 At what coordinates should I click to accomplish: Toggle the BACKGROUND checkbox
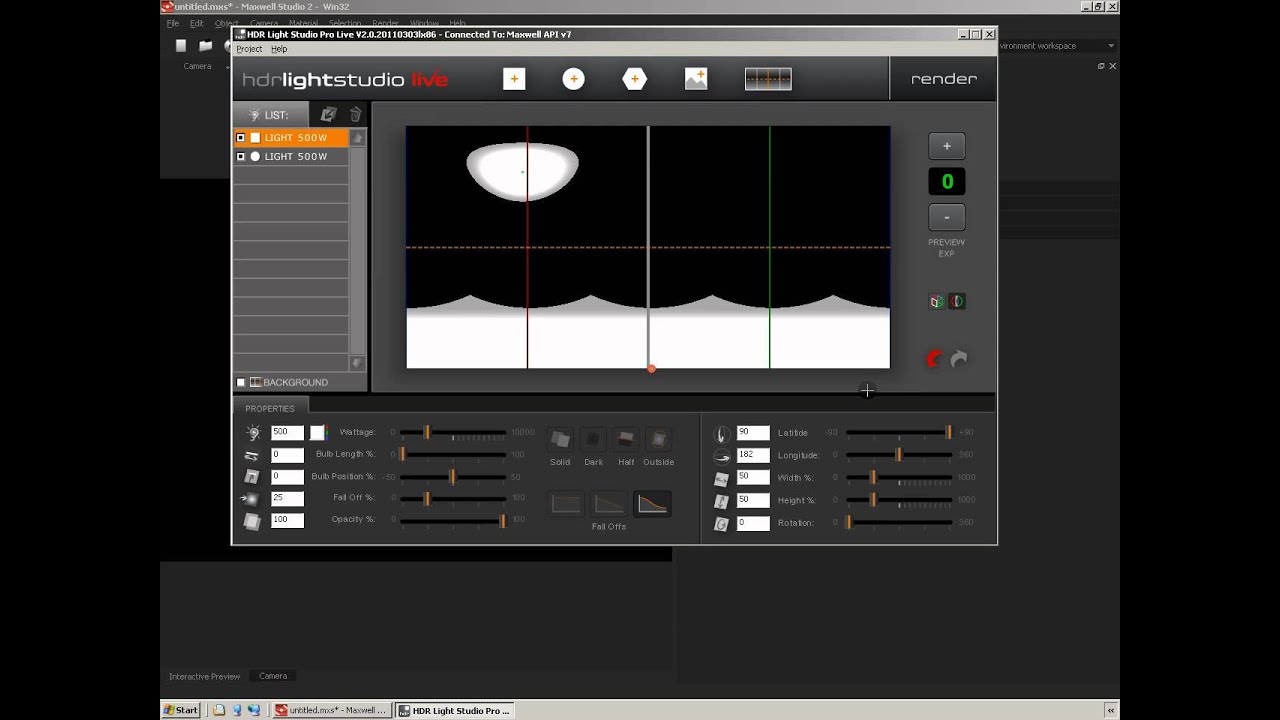point(240,382)
